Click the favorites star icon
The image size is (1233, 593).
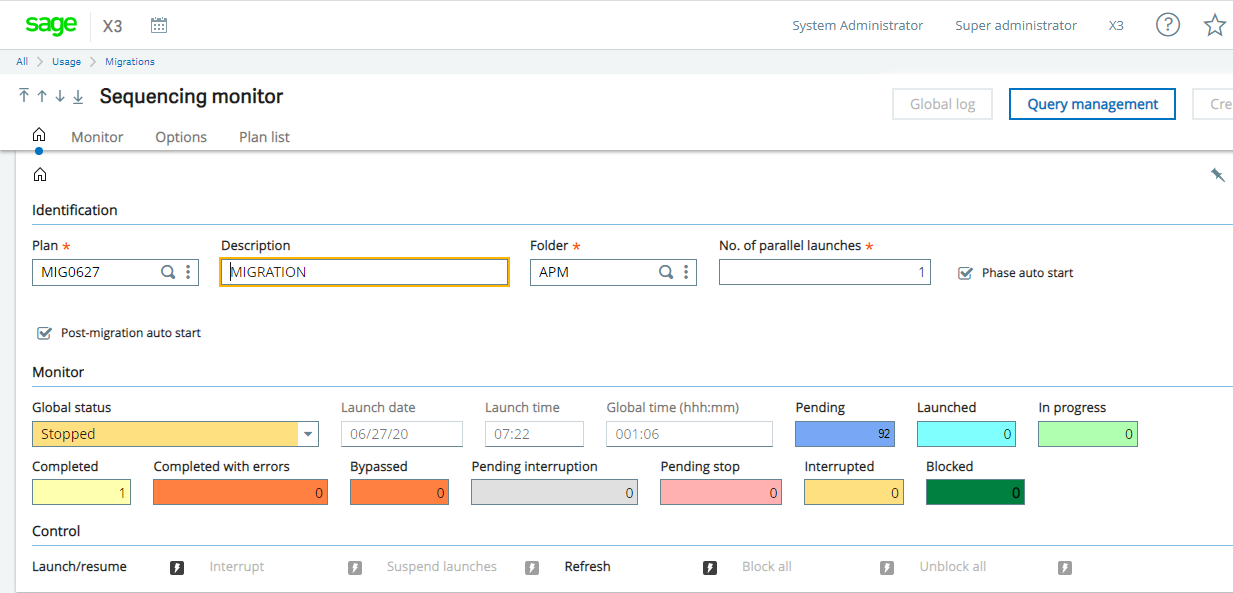(x=1214, y=25)
